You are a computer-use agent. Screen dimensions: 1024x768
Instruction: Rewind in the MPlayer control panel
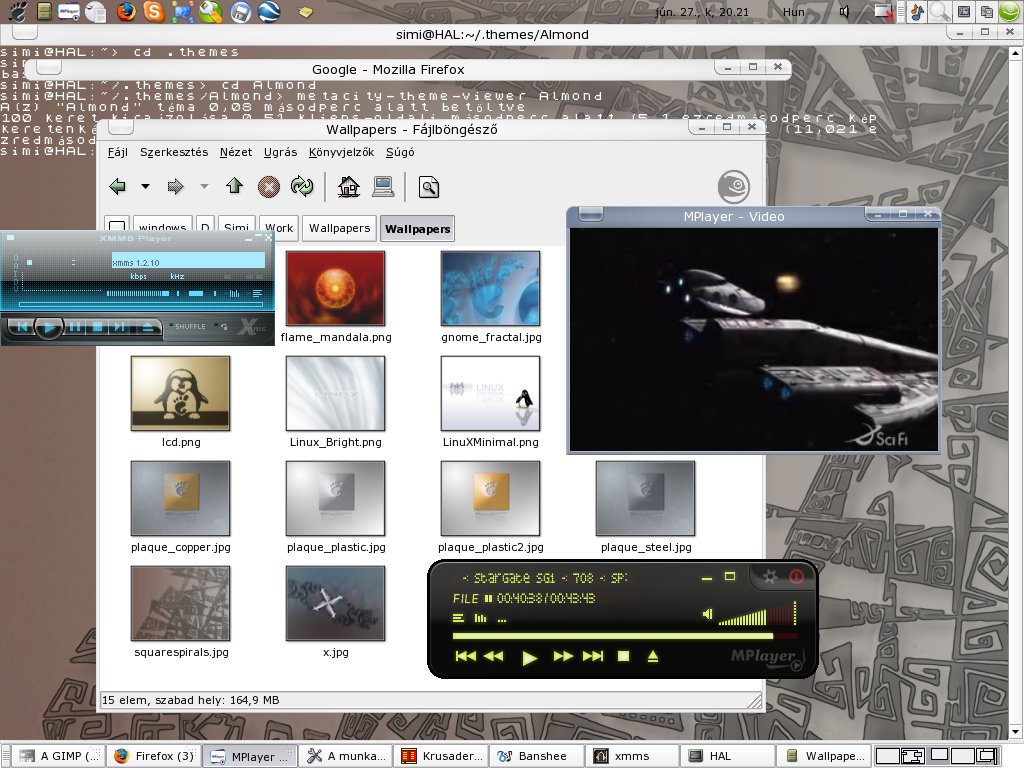[494, 656]
